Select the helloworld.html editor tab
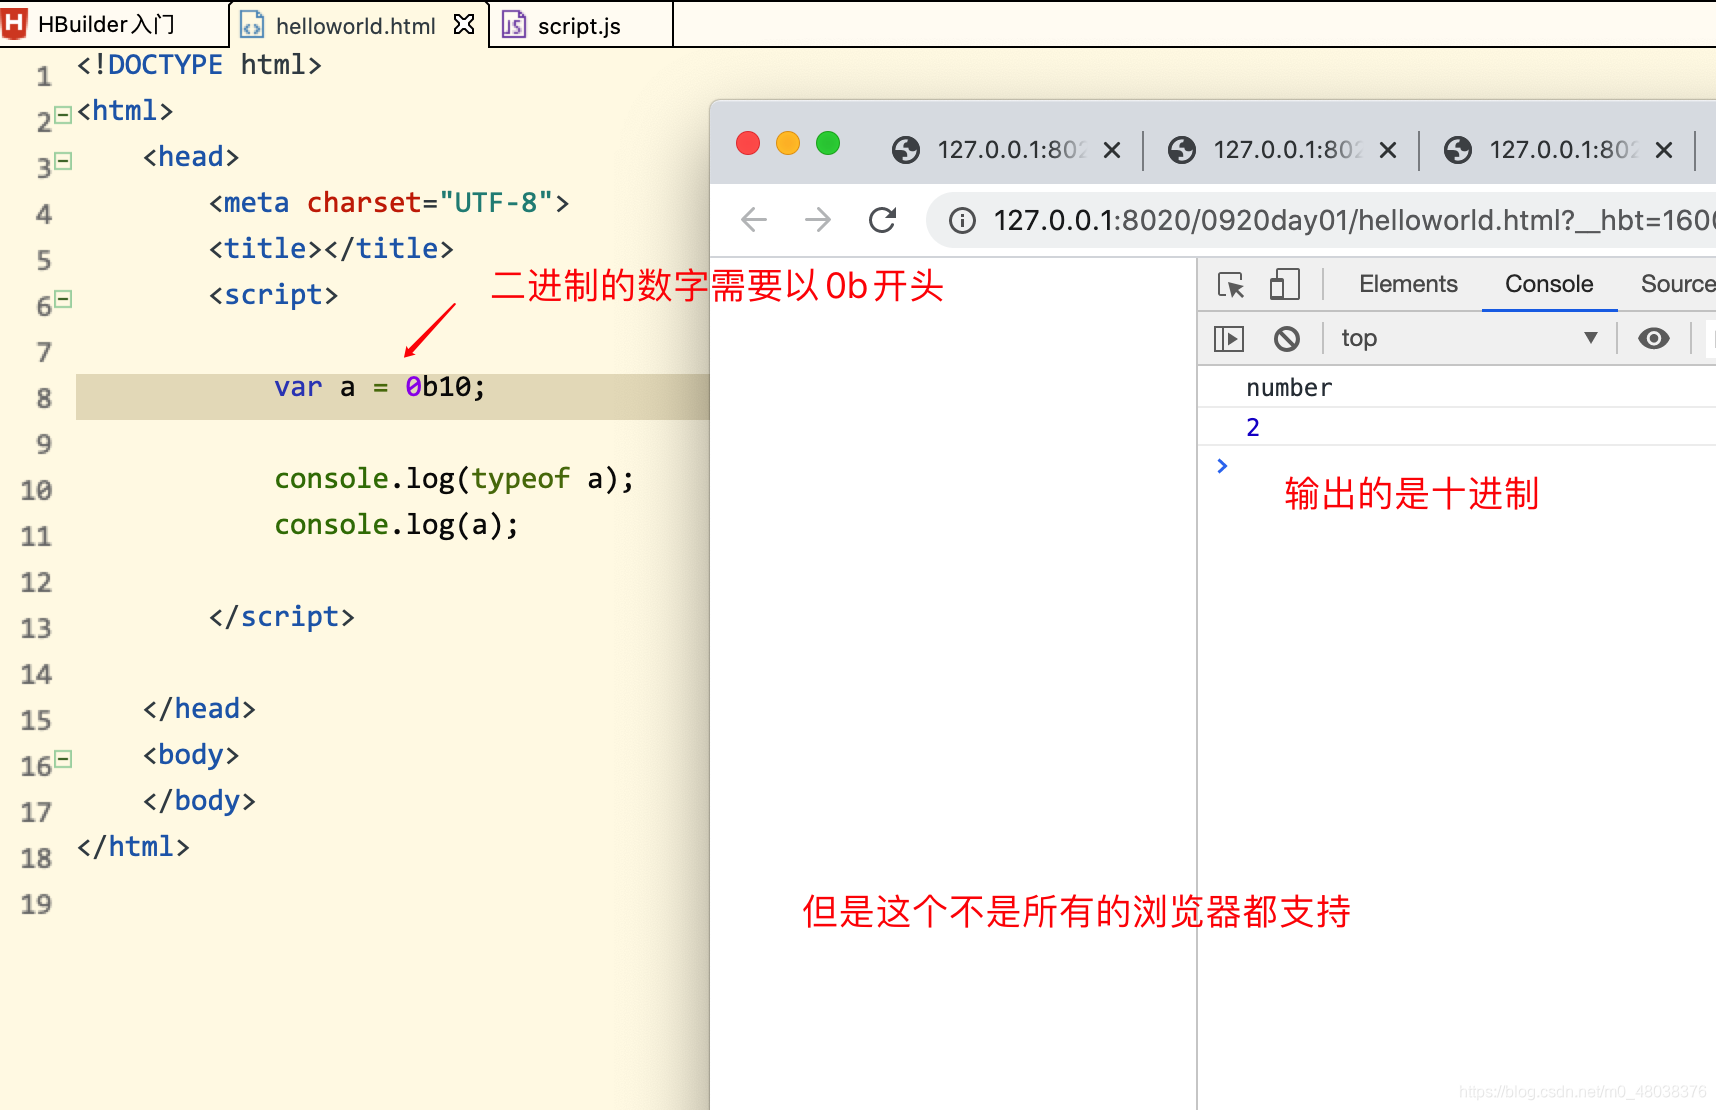Viewport: 1716px width, 1110px height. click(x=355, y=26)
